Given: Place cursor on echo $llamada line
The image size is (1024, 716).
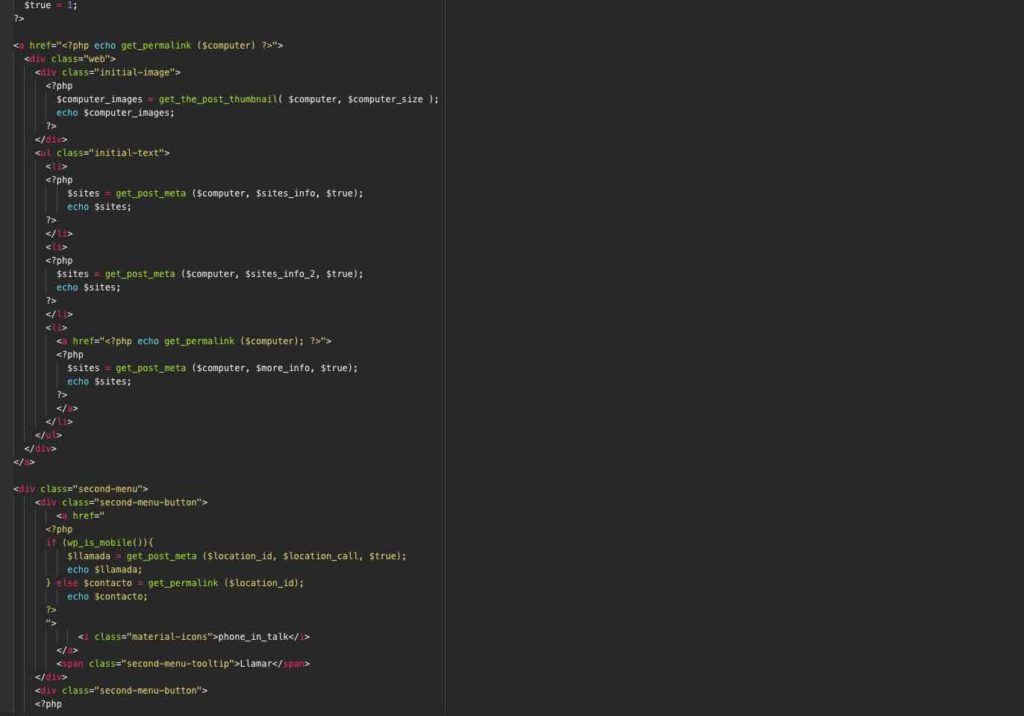Looking at the screenshot, I should 104,569.
